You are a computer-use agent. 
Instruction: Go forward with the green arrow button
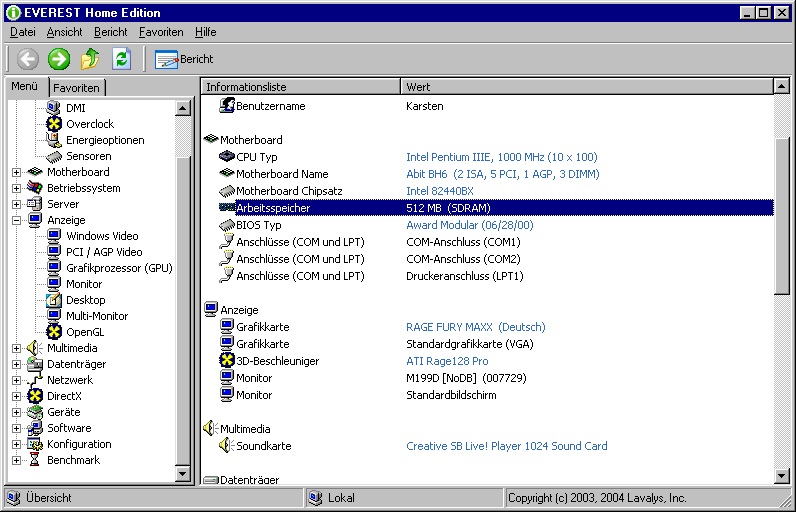pyautogui.click(x=59, y=59)
